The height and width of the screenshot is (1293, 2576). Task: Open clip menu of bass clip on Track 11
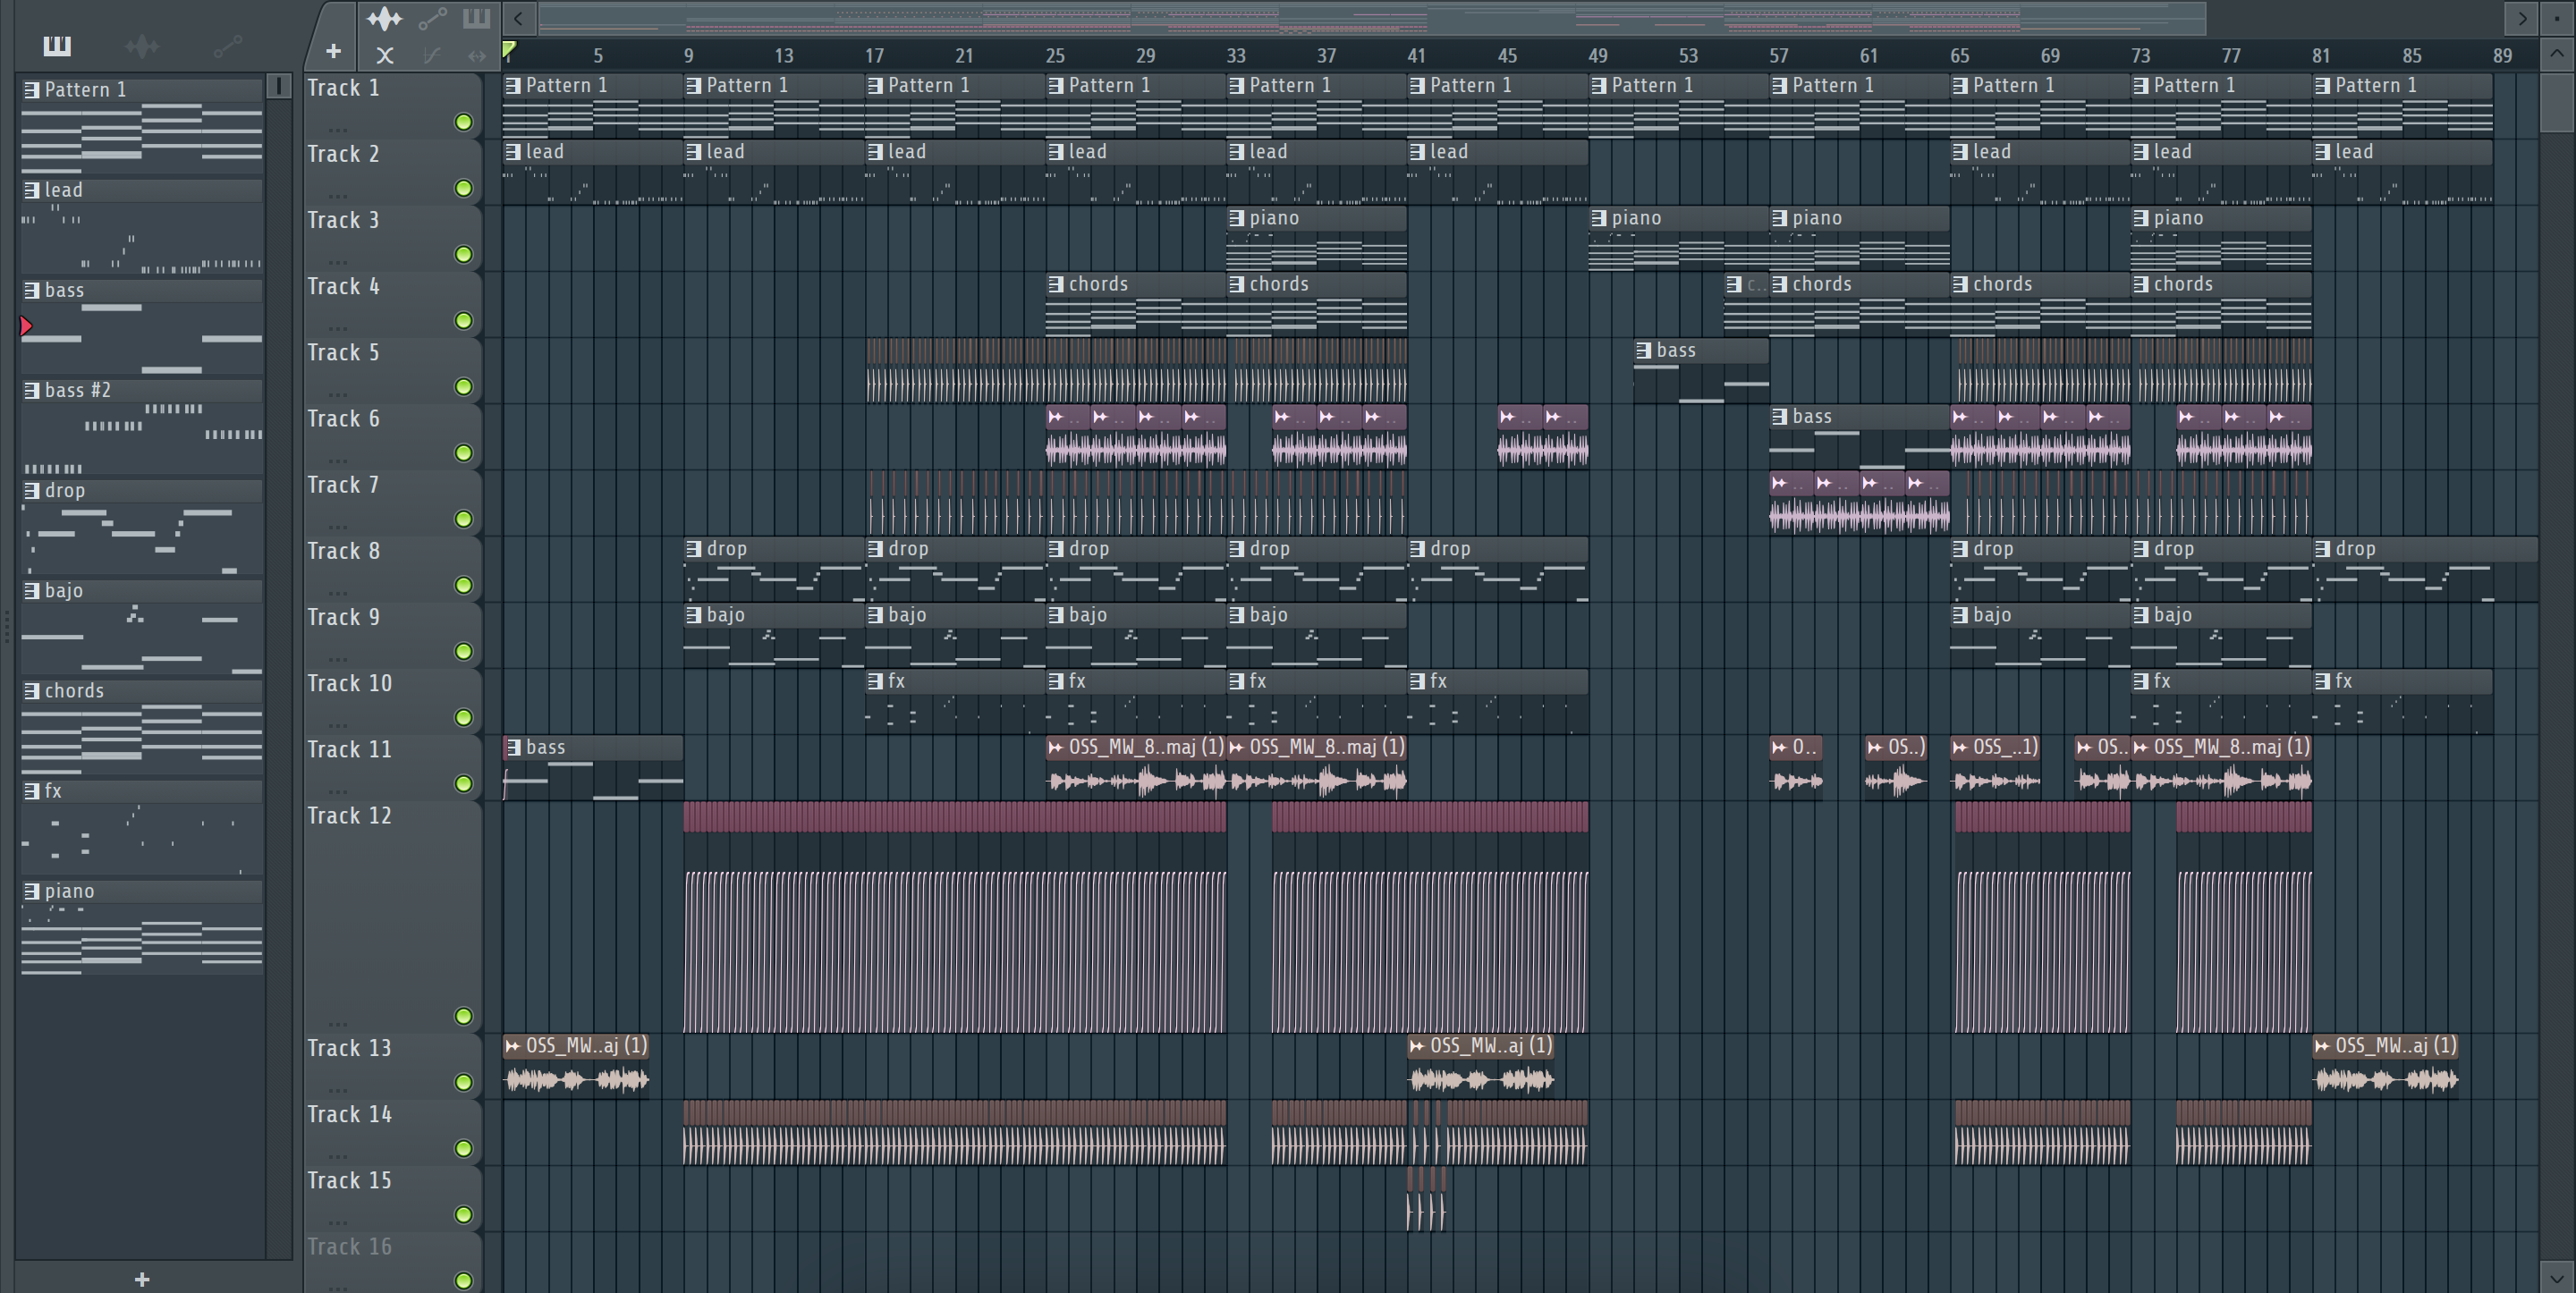click(x=513, y=747)
